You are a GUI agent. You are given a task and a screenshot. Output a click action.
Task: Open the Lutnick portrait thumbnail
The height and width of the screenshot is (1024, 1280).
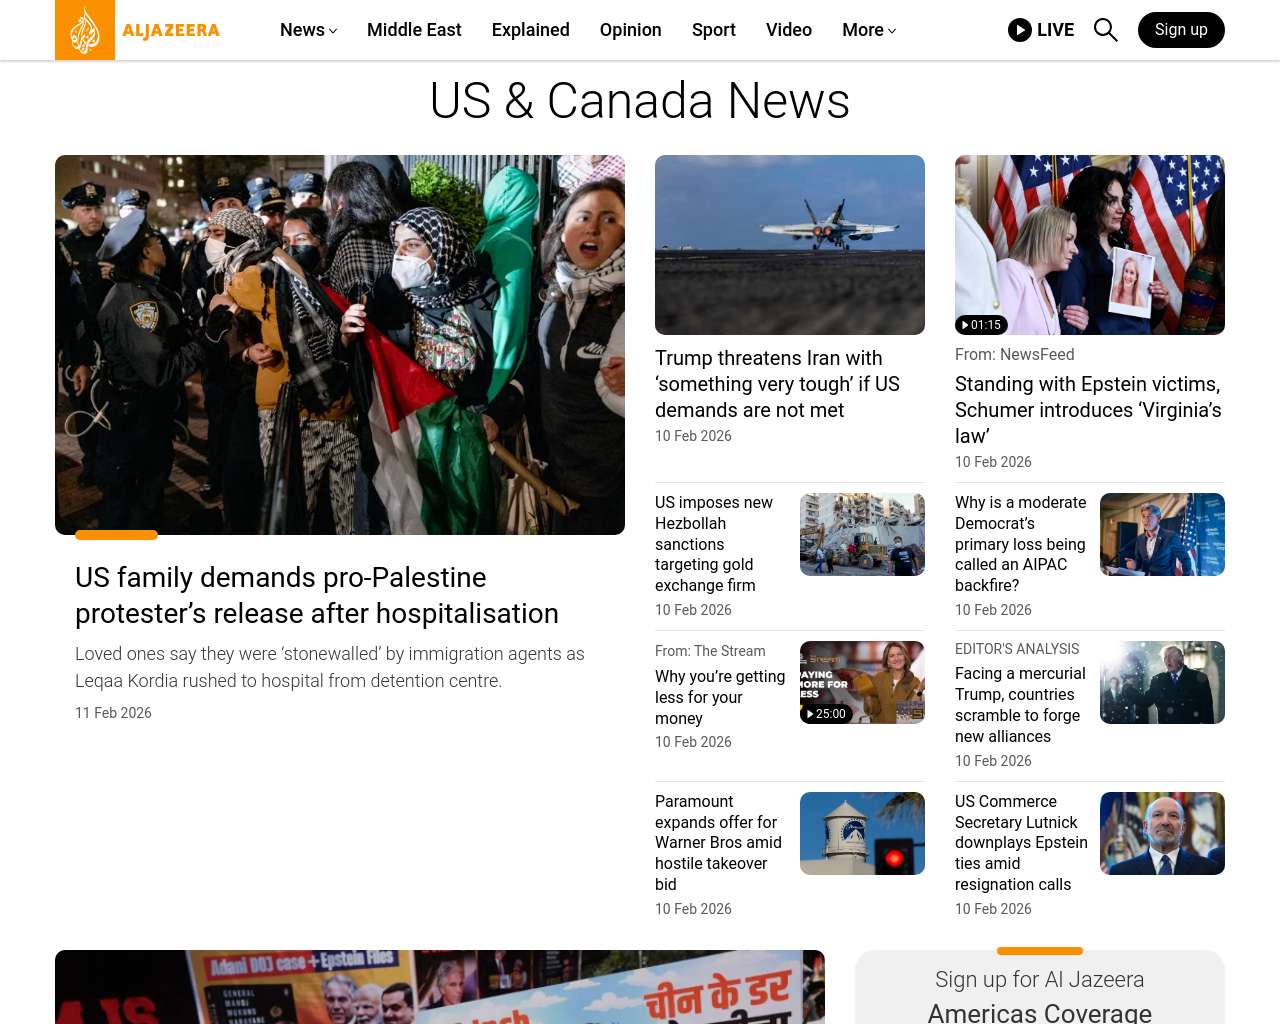(1162, 833)
